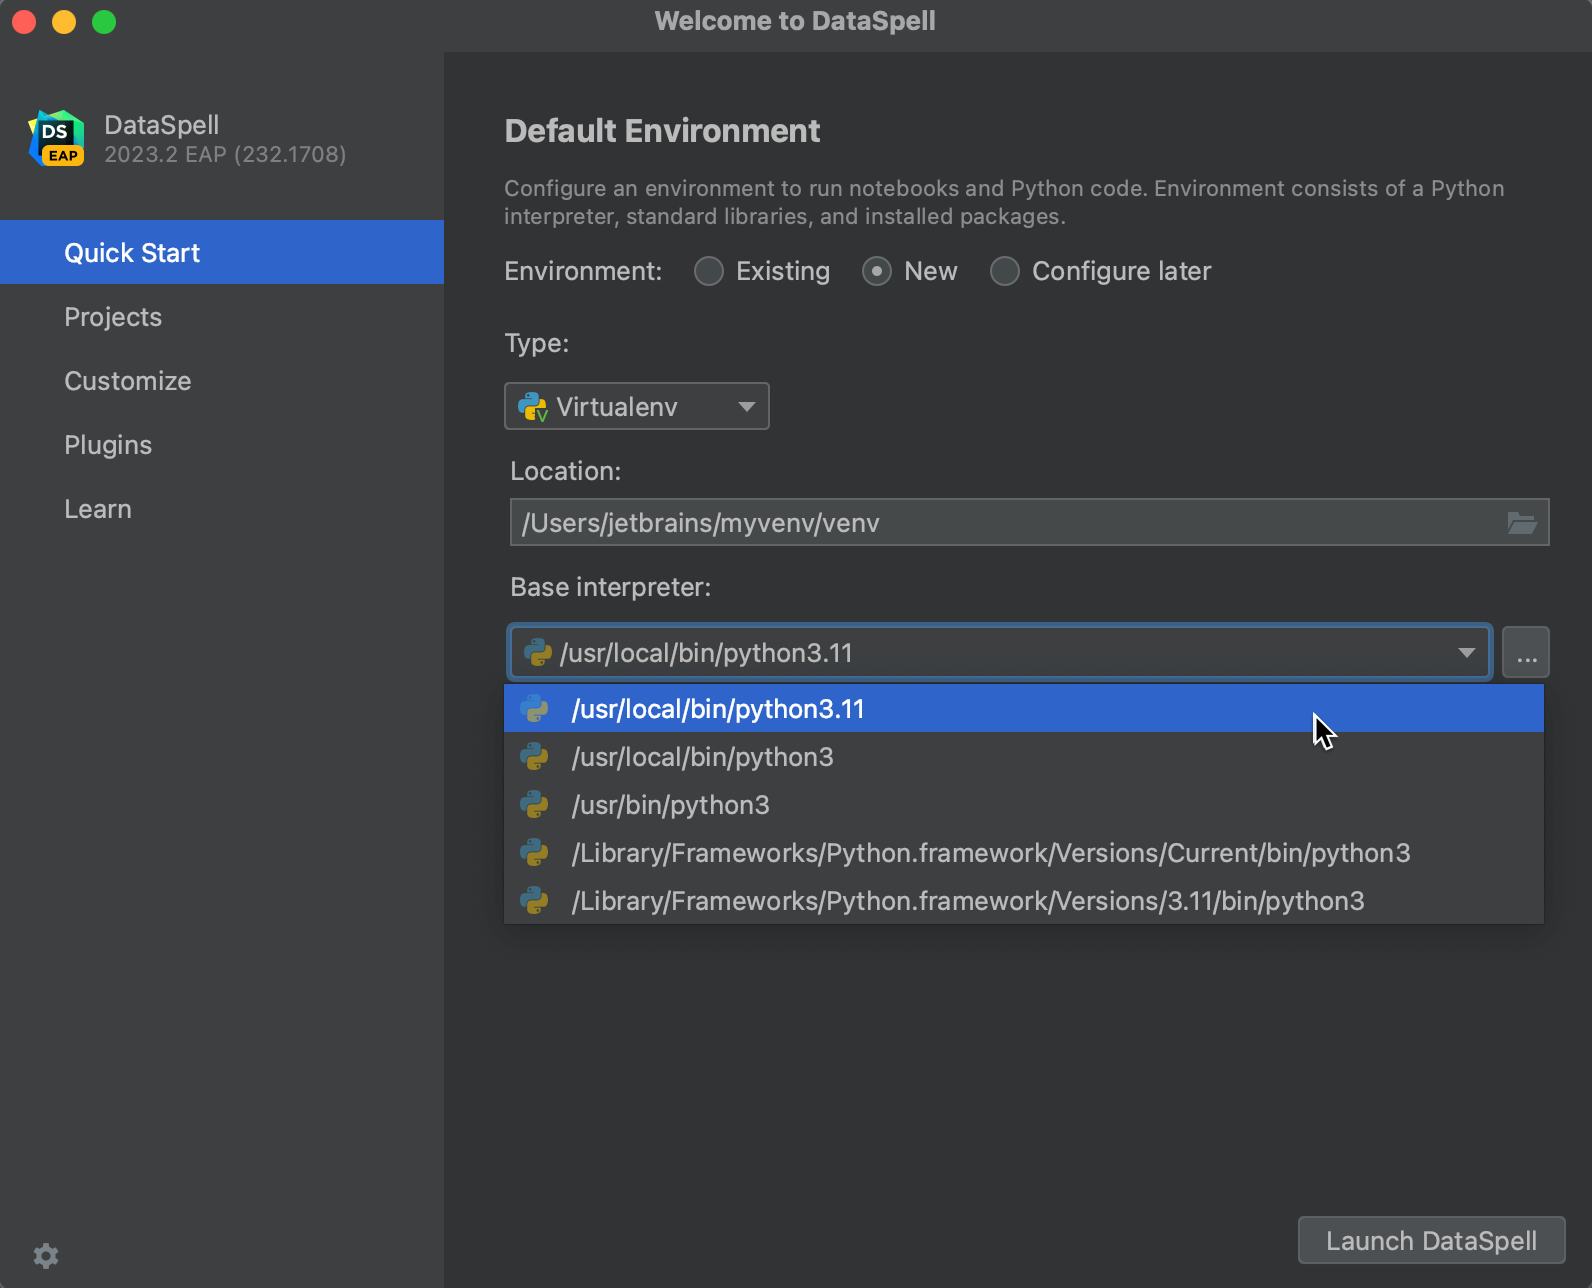Select the New environment radio button
The image size is (1592, 1288).
[x=877, y=271]
